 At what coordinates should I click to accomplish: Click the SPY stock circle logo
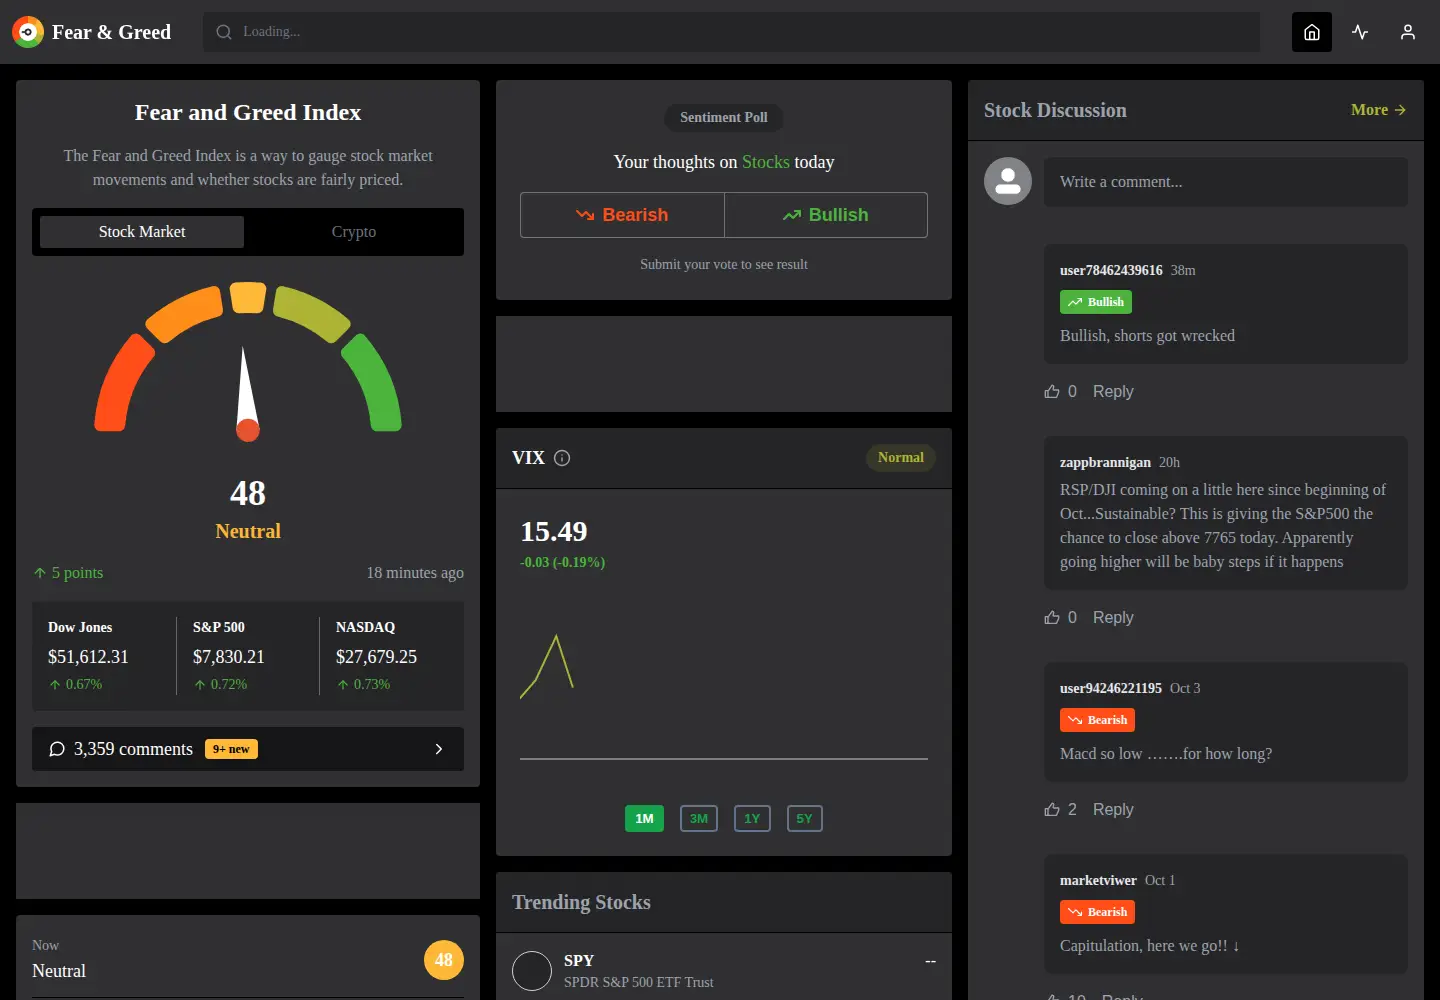tap(532, 971)
